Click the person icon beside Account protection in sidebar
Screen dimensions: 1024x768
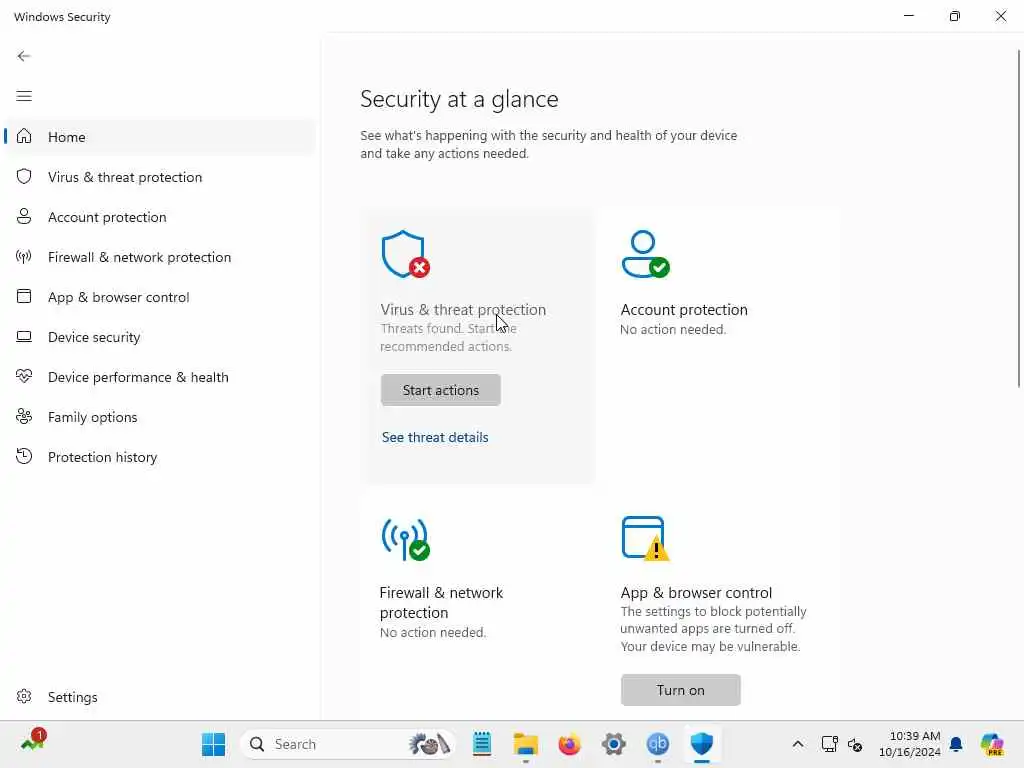24,216
